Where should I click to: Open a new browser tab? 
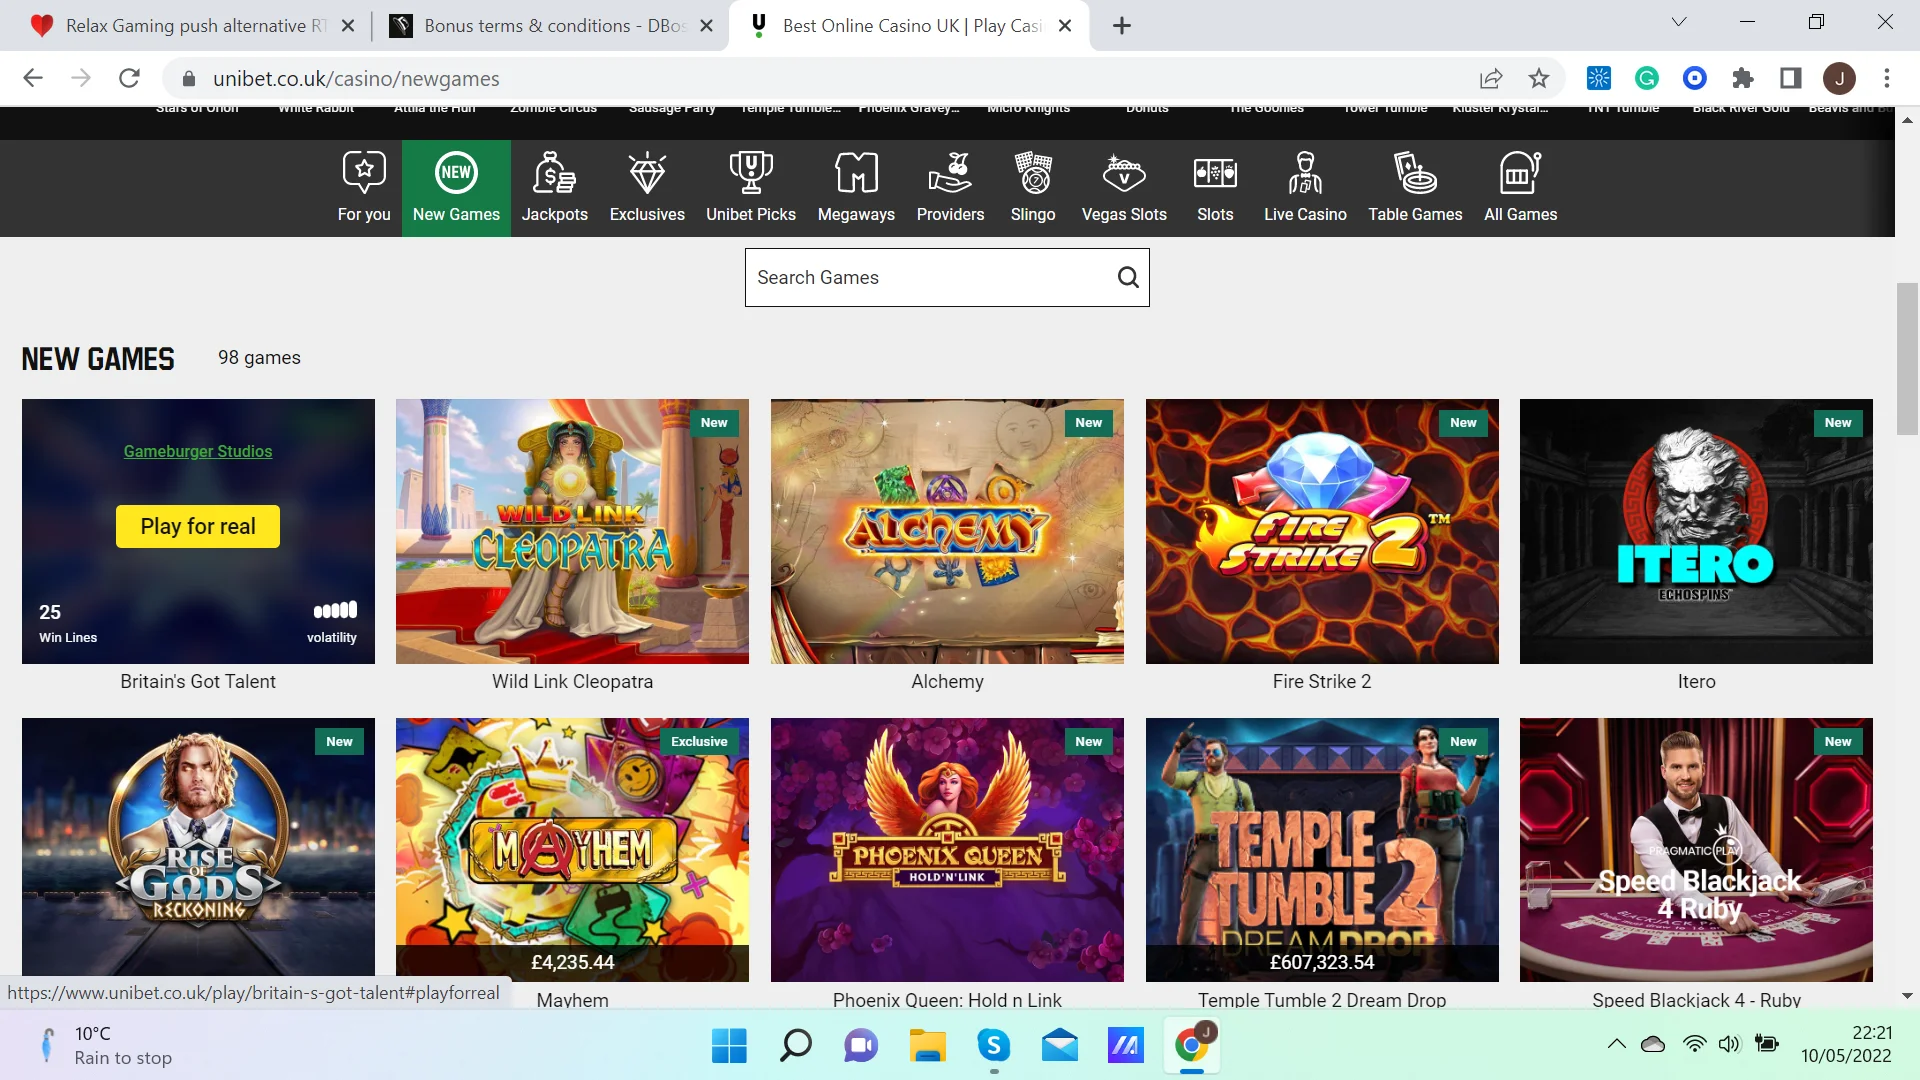click(1122, 26)
